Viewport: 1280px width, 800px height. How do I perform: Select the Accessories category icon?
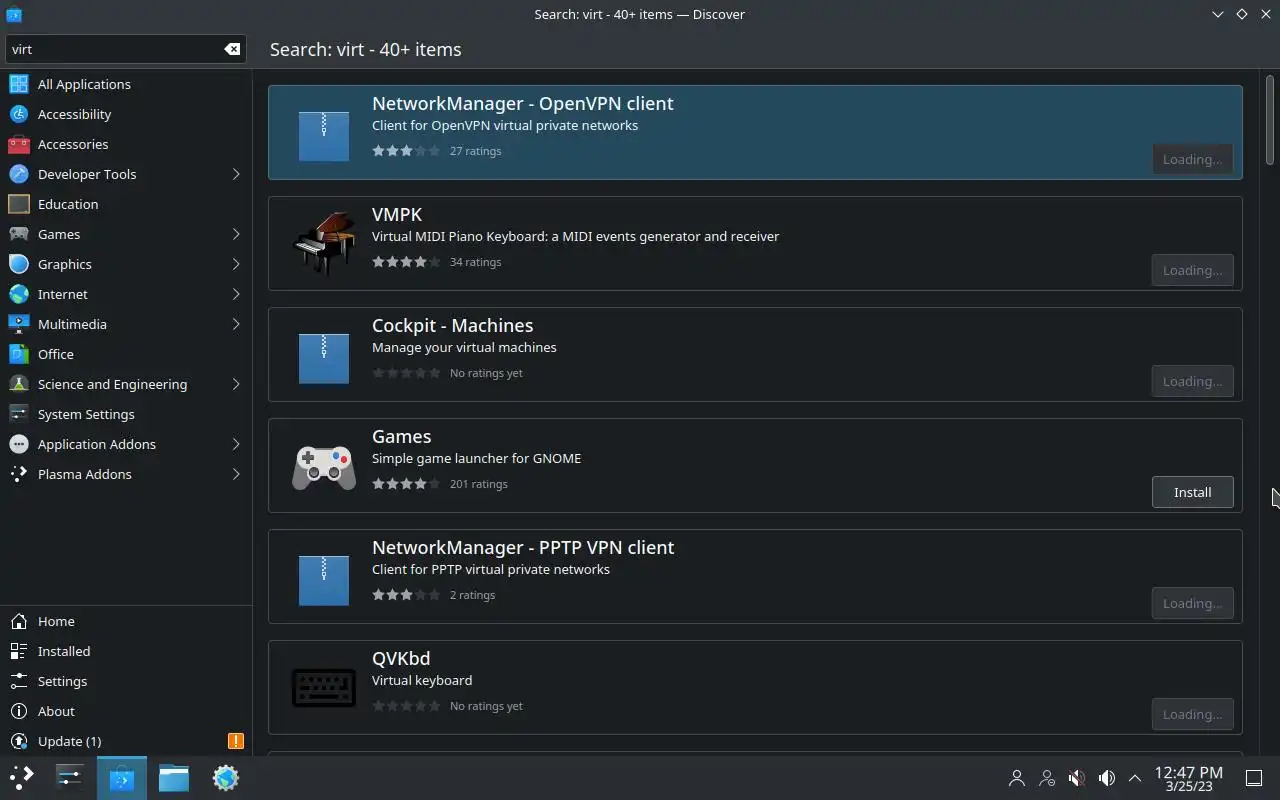[19, 144]
